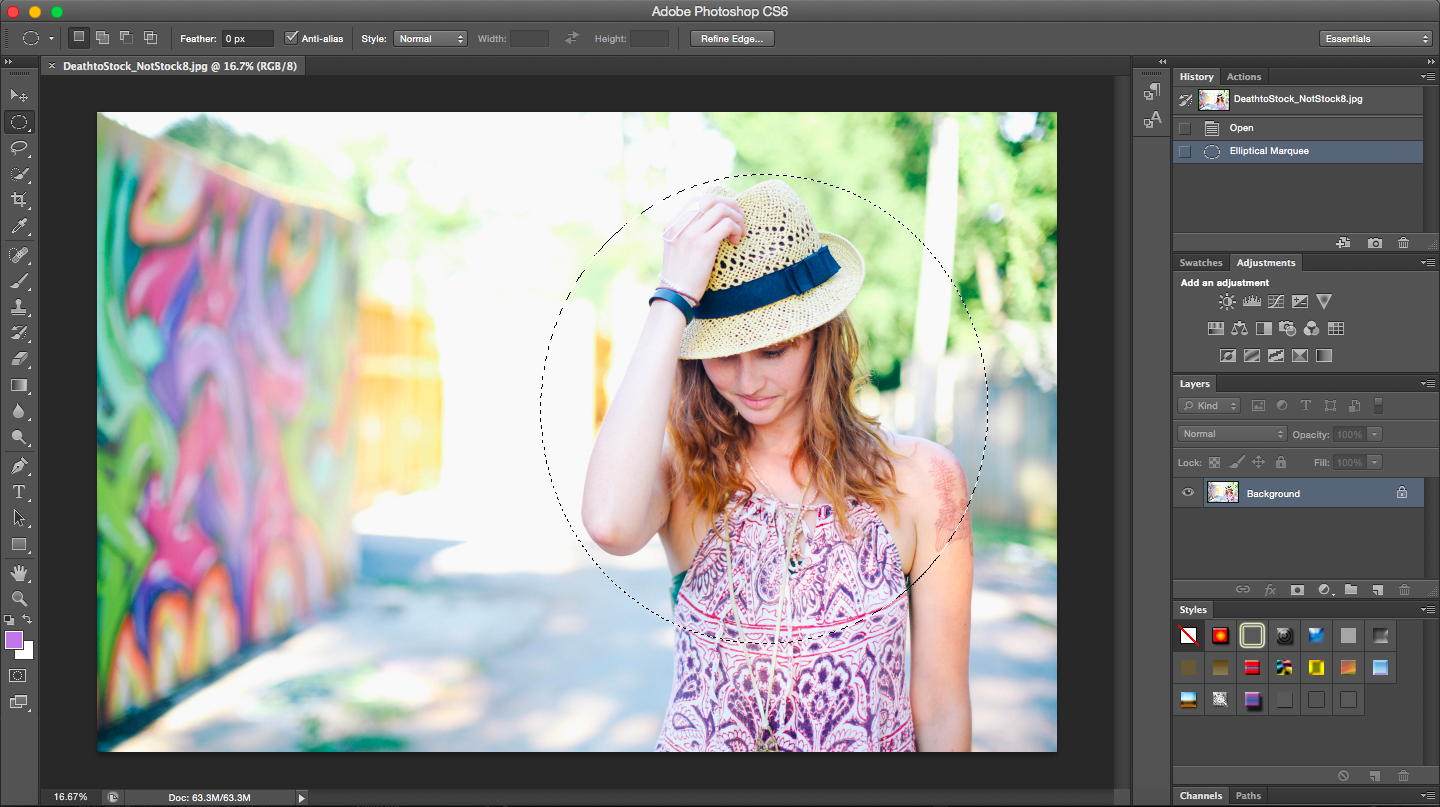The height and width of the screenshot is (807, 1440).
Task: Select the Open history state
Action: pos(1241,127)
